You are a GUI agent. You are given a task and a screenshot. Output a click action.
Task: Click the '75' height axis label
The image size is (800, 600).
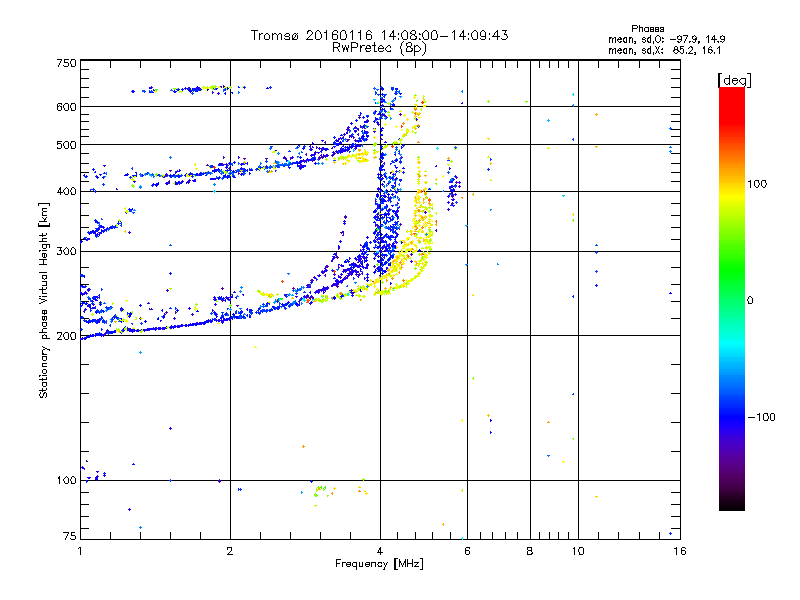[70, 536]
